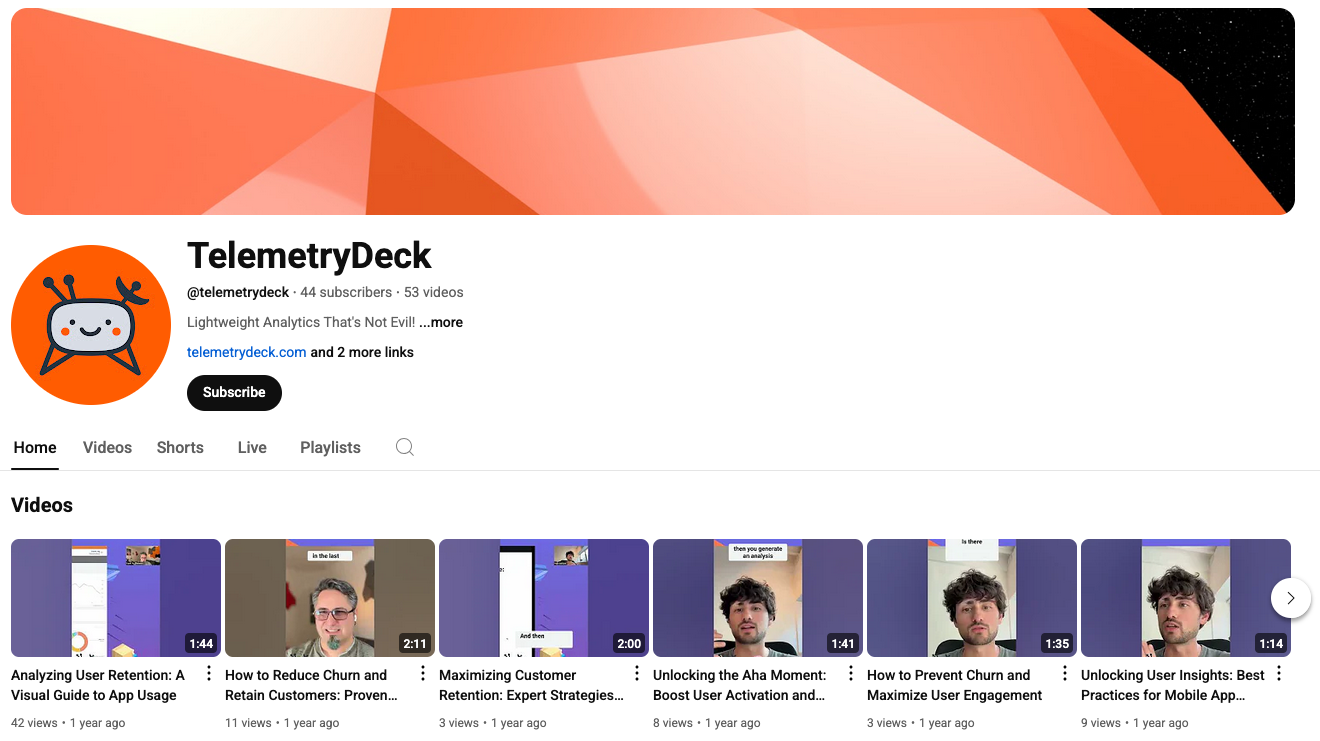This screenshot has width=1320, height=741.
Task: Show the 'and 2 more links' list
Action: 362,352
